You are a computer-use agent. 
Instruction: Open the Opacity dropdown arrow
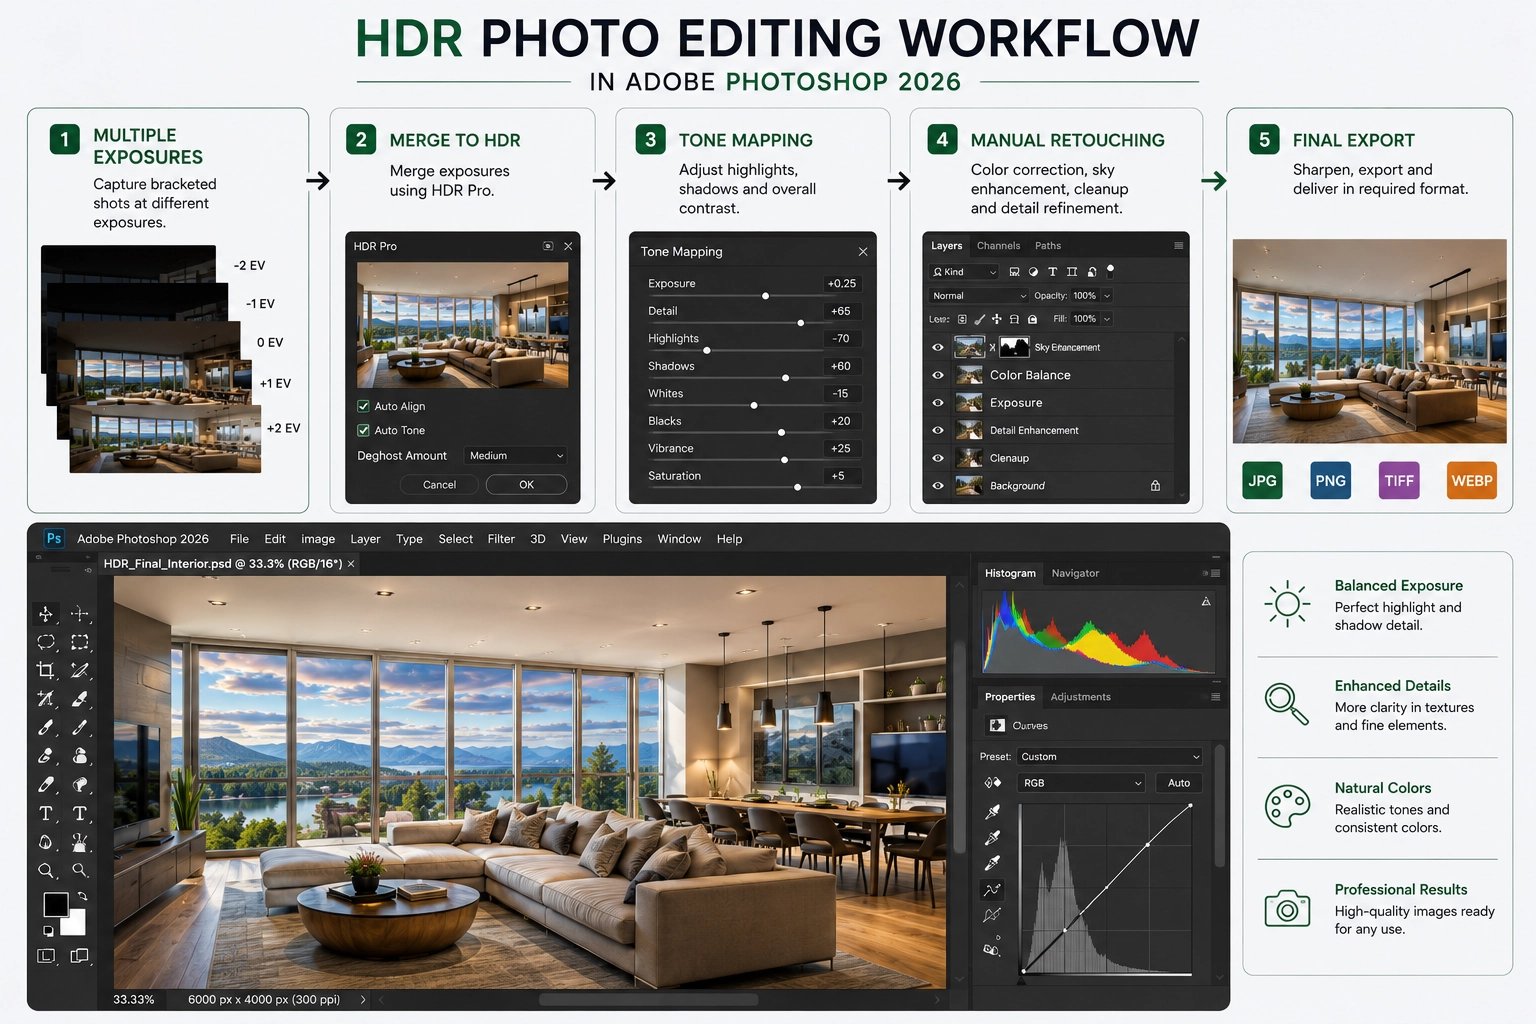(x=1107, y=296)
